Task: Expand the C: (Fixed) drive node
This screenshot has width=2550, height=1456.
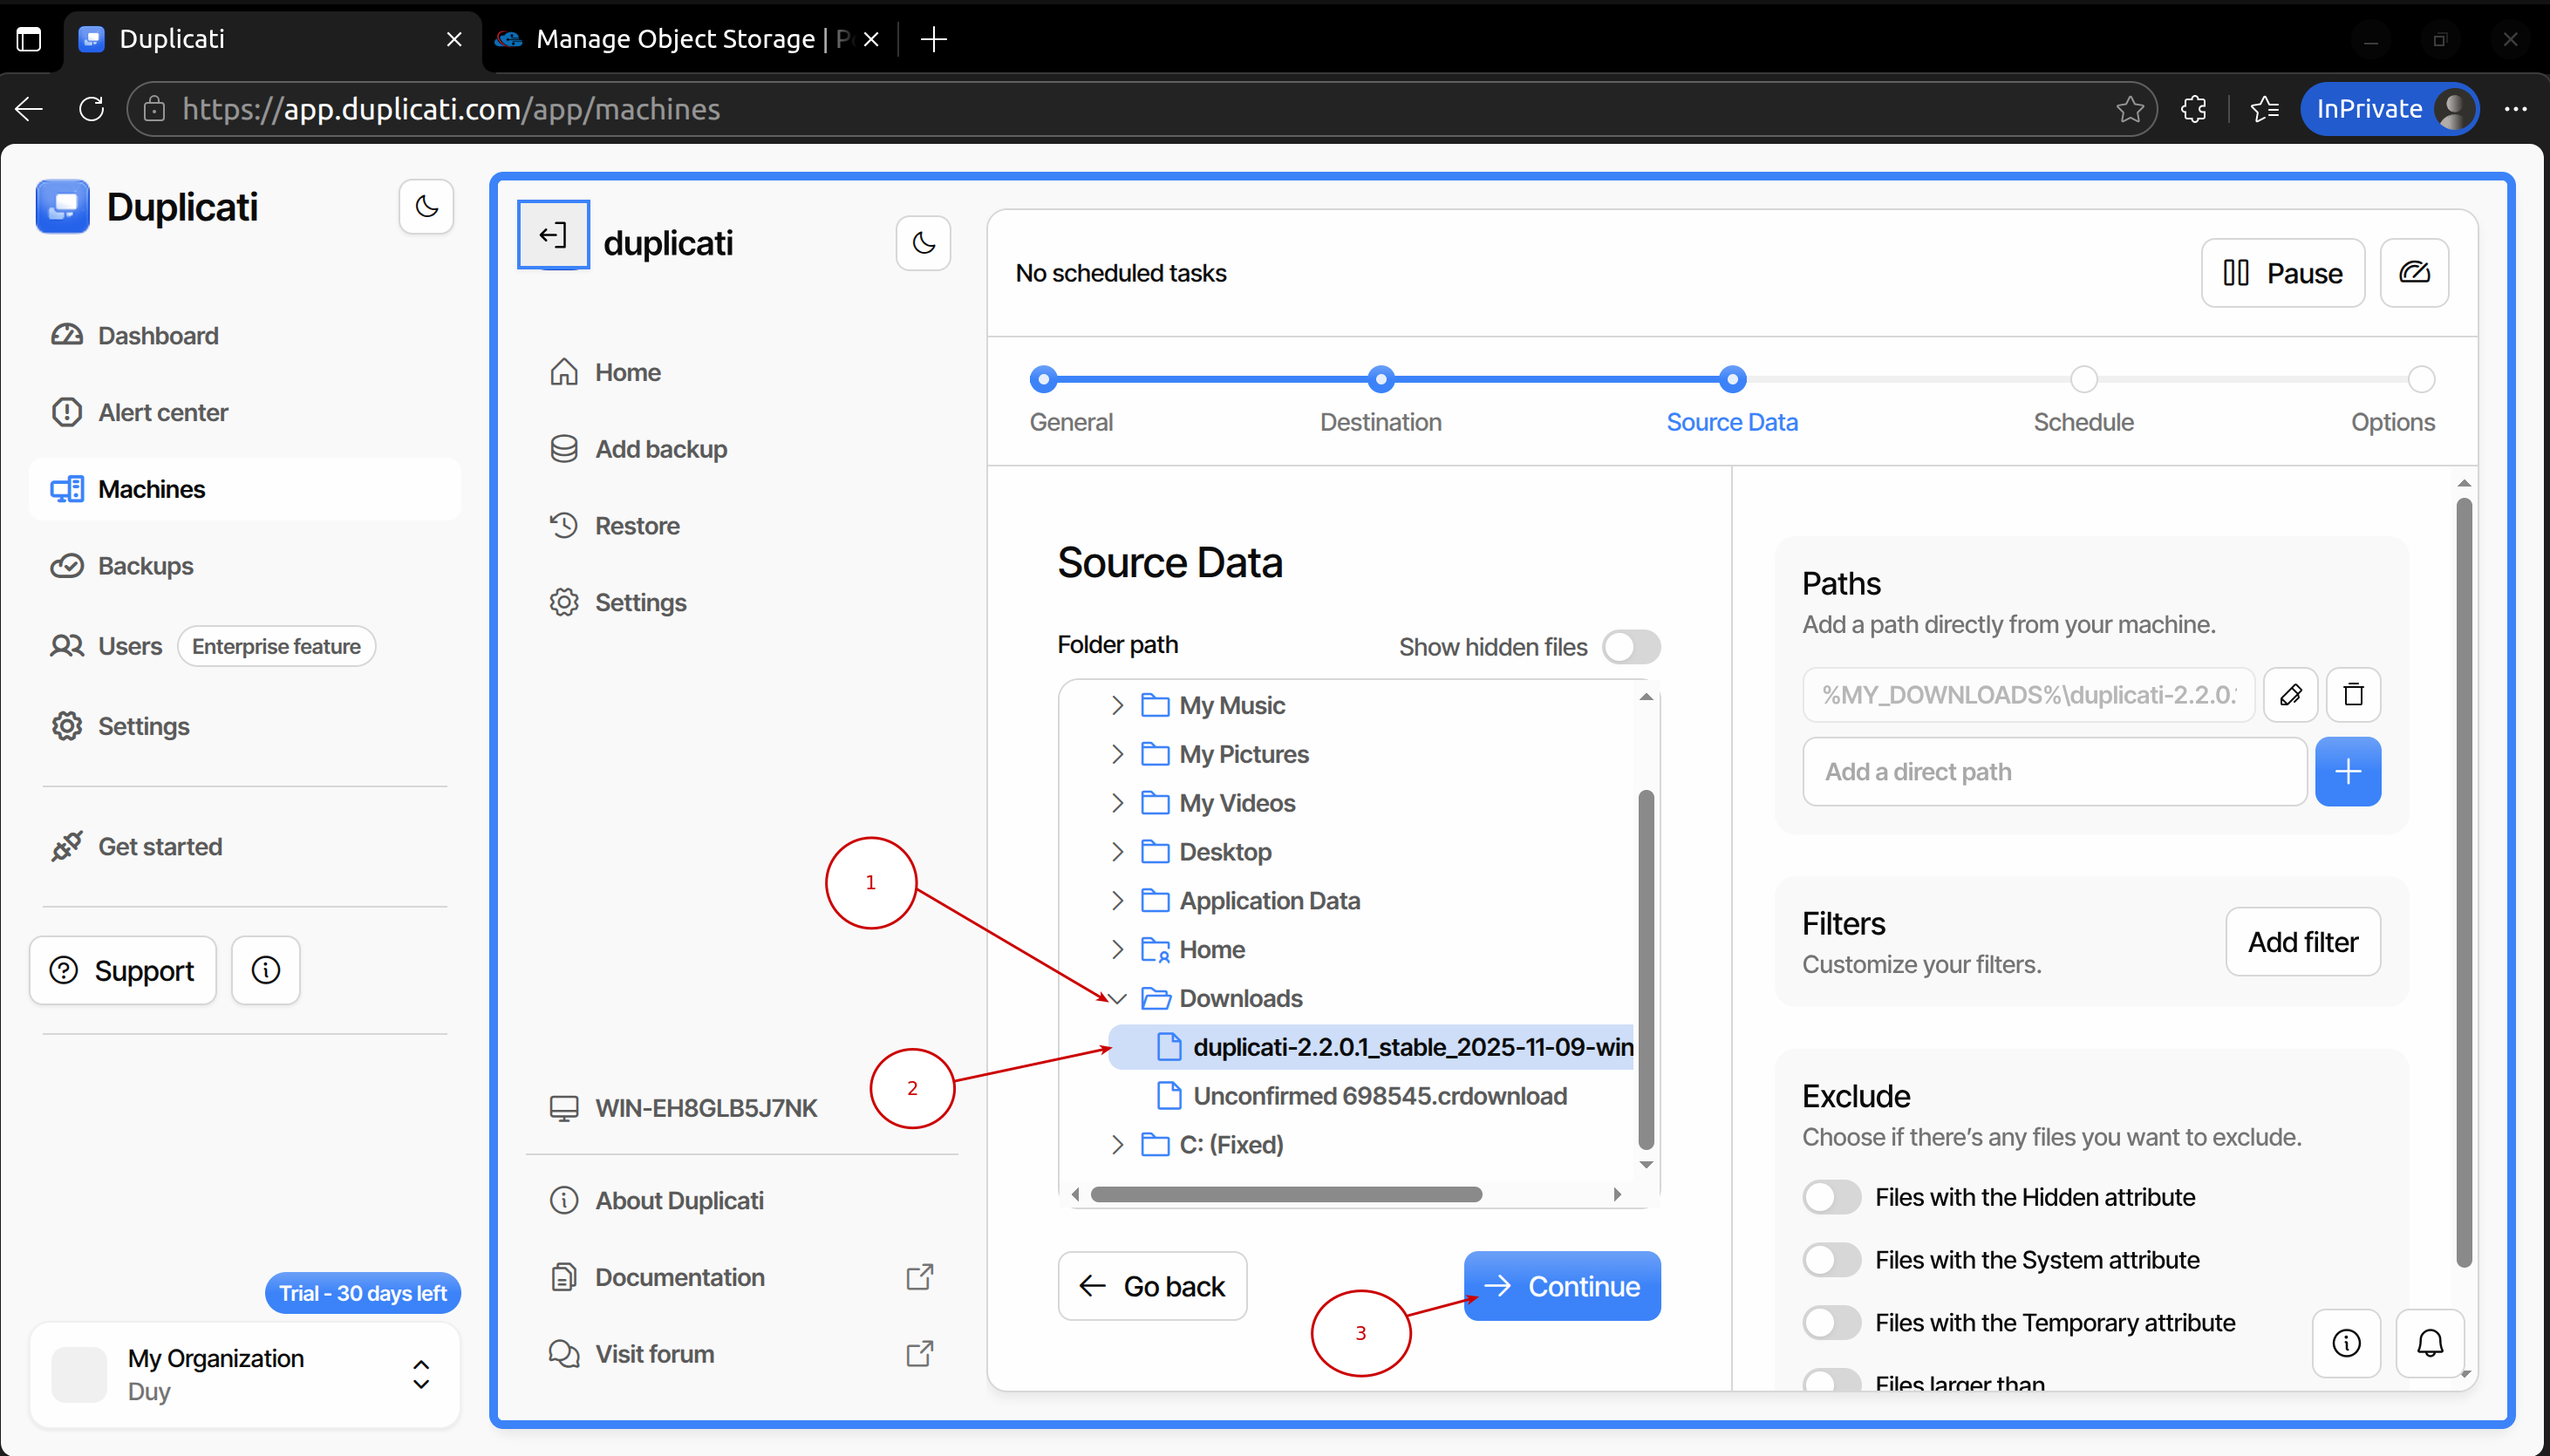Action: tap(1118, 1144)
